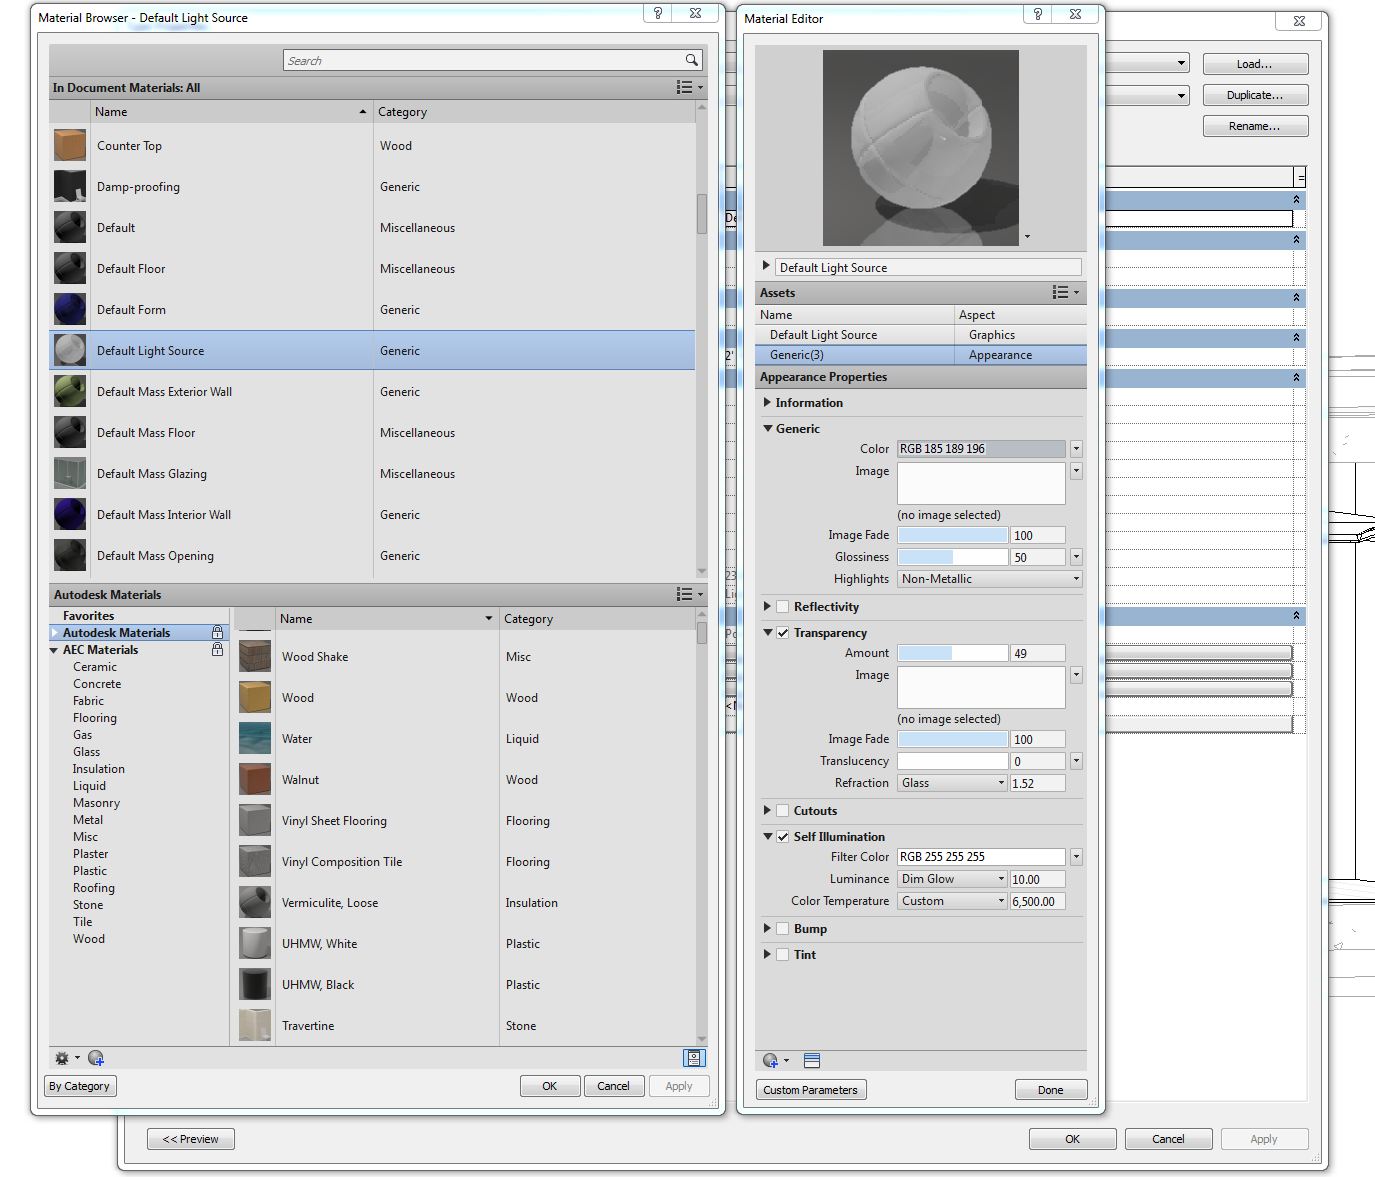
Task: Click the Custom Parameters button
Action: (810, 1090)
